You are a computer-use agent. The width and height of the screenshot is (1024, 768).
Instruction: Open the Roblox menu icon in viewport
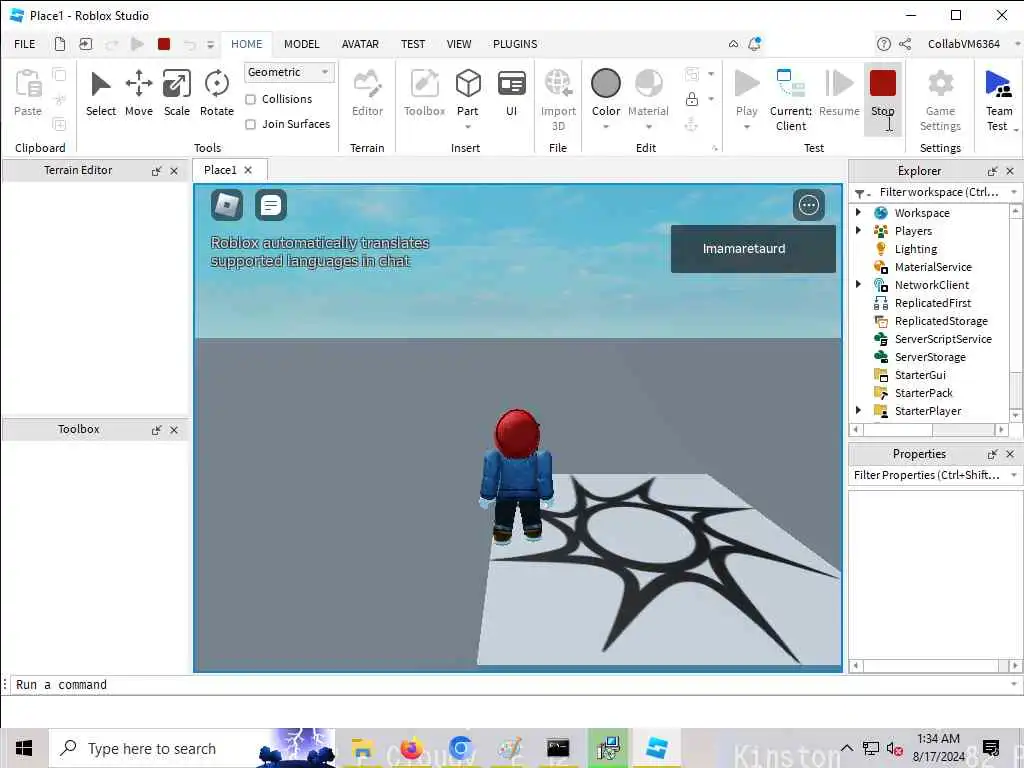point(227,205)
